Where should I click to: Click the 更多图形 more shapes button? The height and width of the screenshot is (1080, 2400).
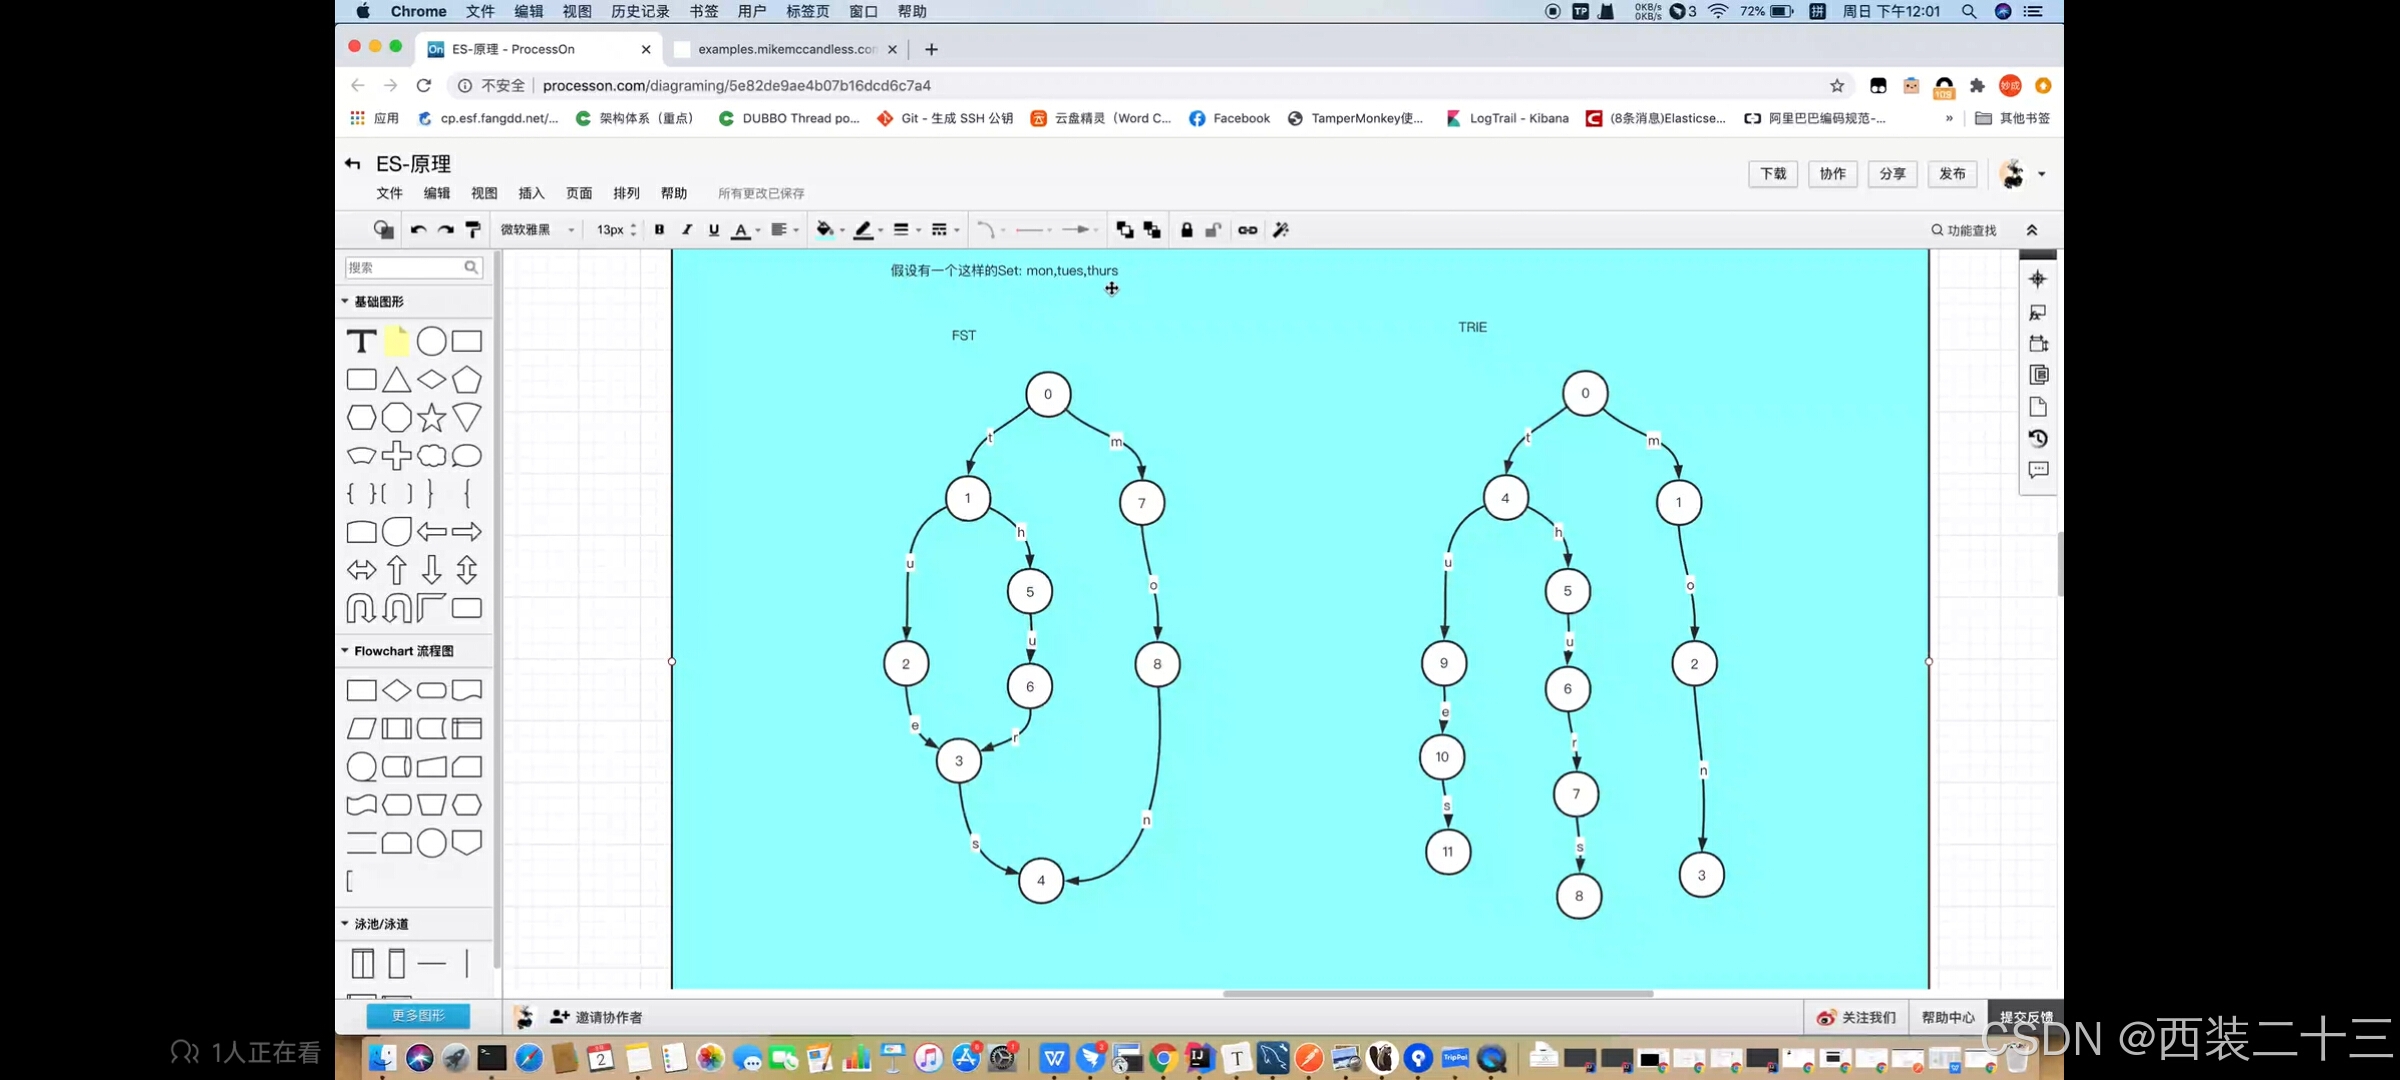pyautogui.click(x=418, y=1016)
